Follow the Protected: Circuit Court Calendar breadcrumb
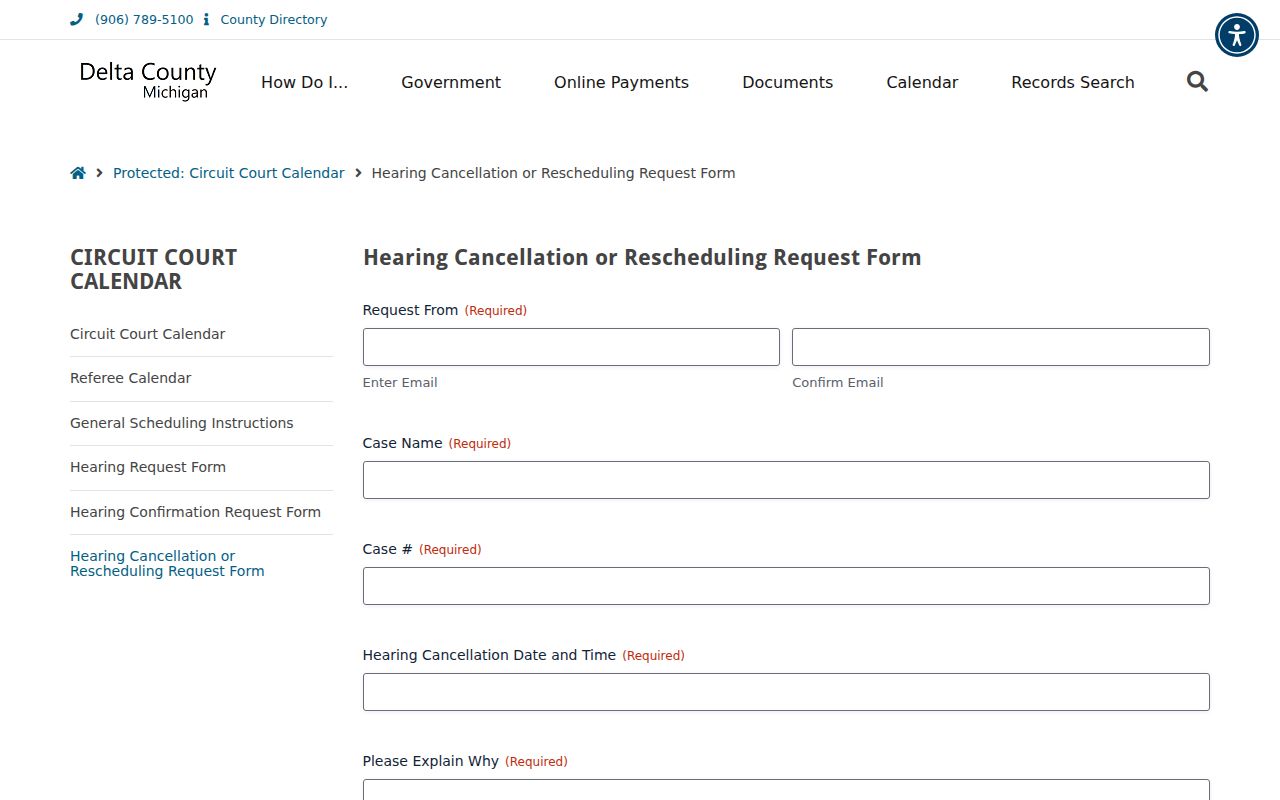Screen dimensions: 1280x800 tap(229, 173)
